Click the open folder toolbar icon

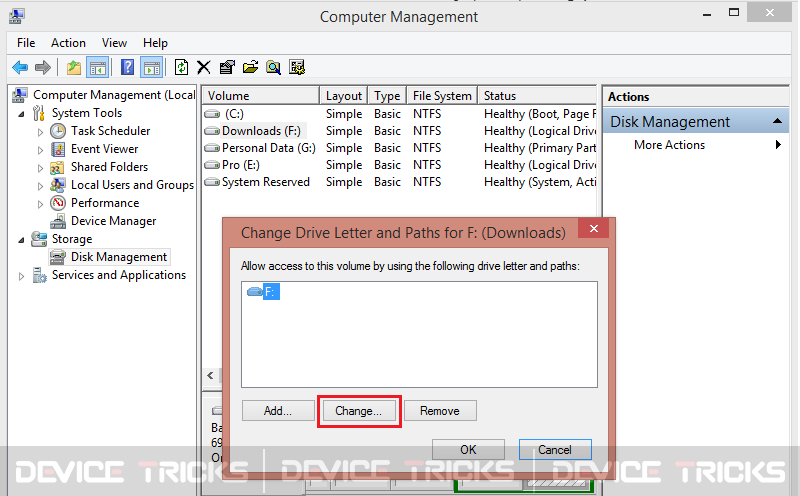point(250,67)
